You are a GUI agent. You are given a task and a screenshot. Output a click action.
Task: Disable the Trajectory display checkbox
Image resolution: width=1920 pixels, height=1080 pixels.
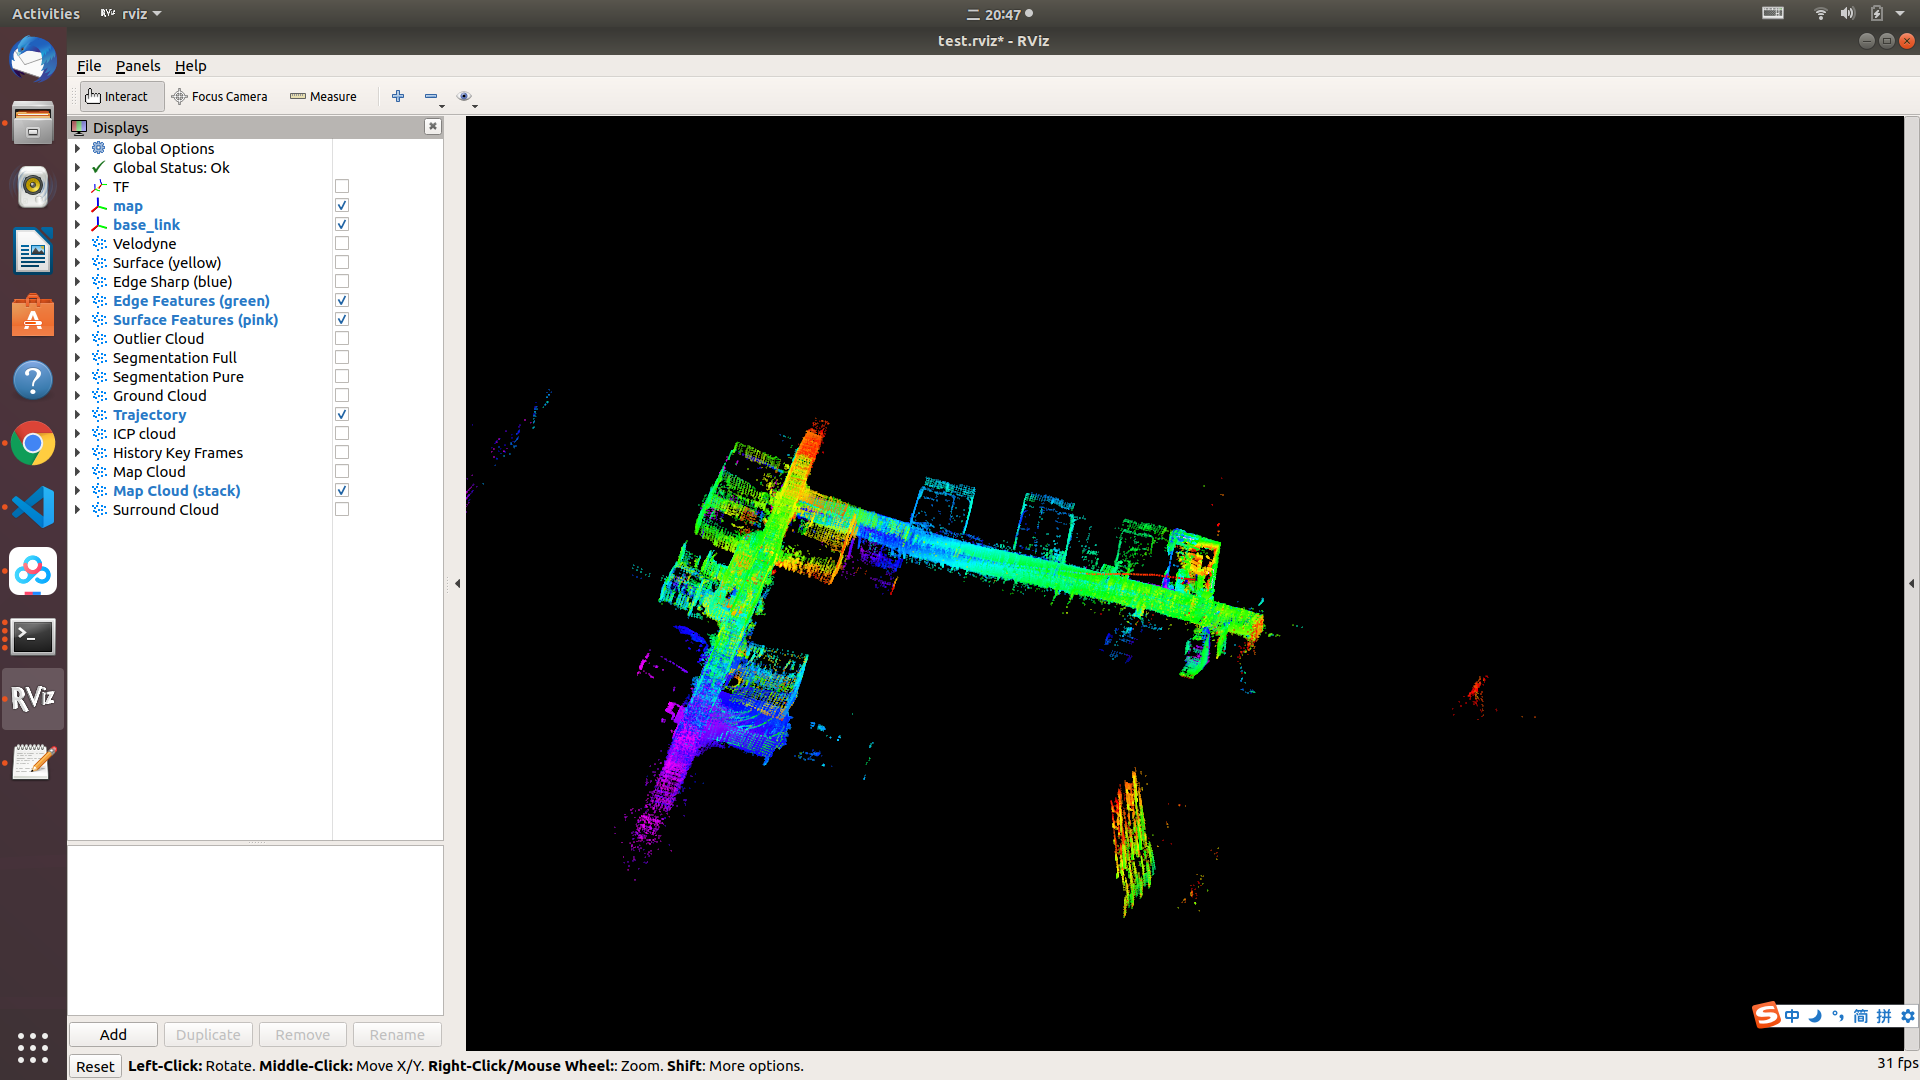(342, 415)
